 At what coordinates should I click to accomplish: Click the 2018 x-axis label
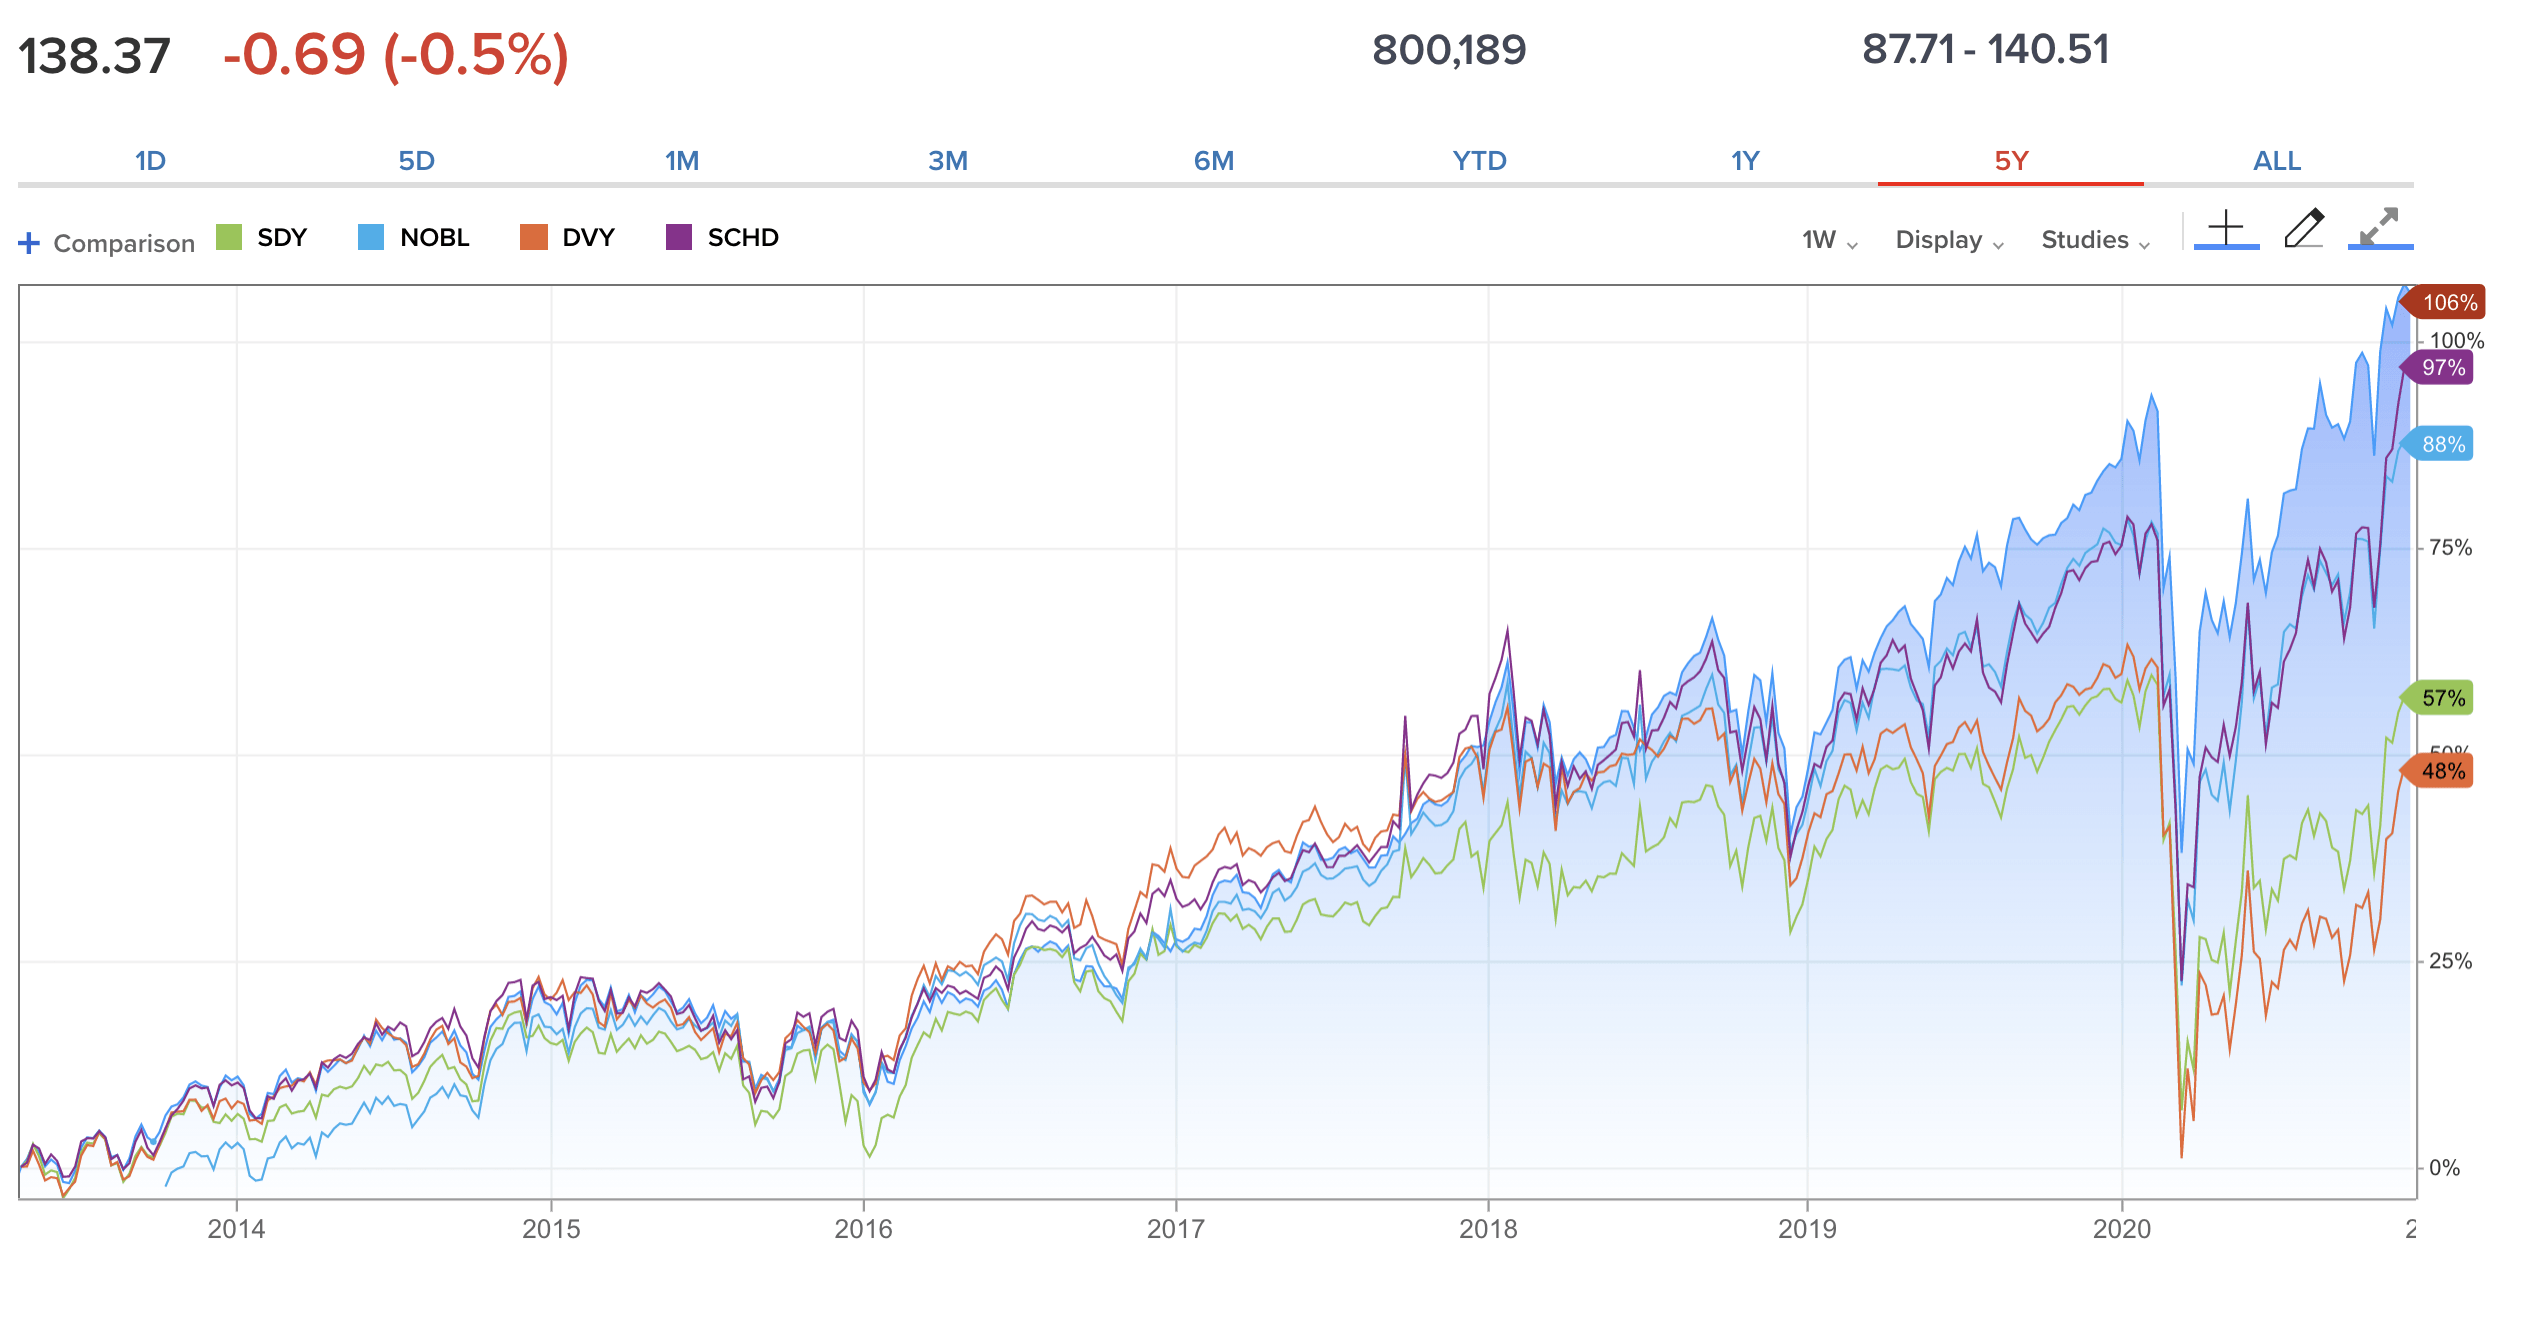pyautogui.click(x=1488, y=1229)
